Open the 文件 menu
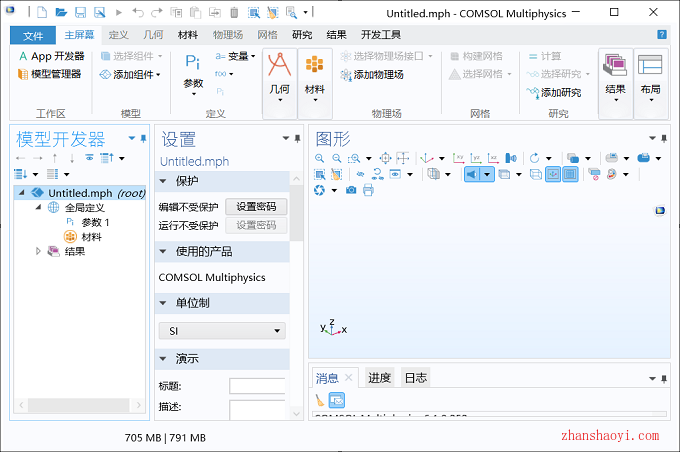 [33, 36]
